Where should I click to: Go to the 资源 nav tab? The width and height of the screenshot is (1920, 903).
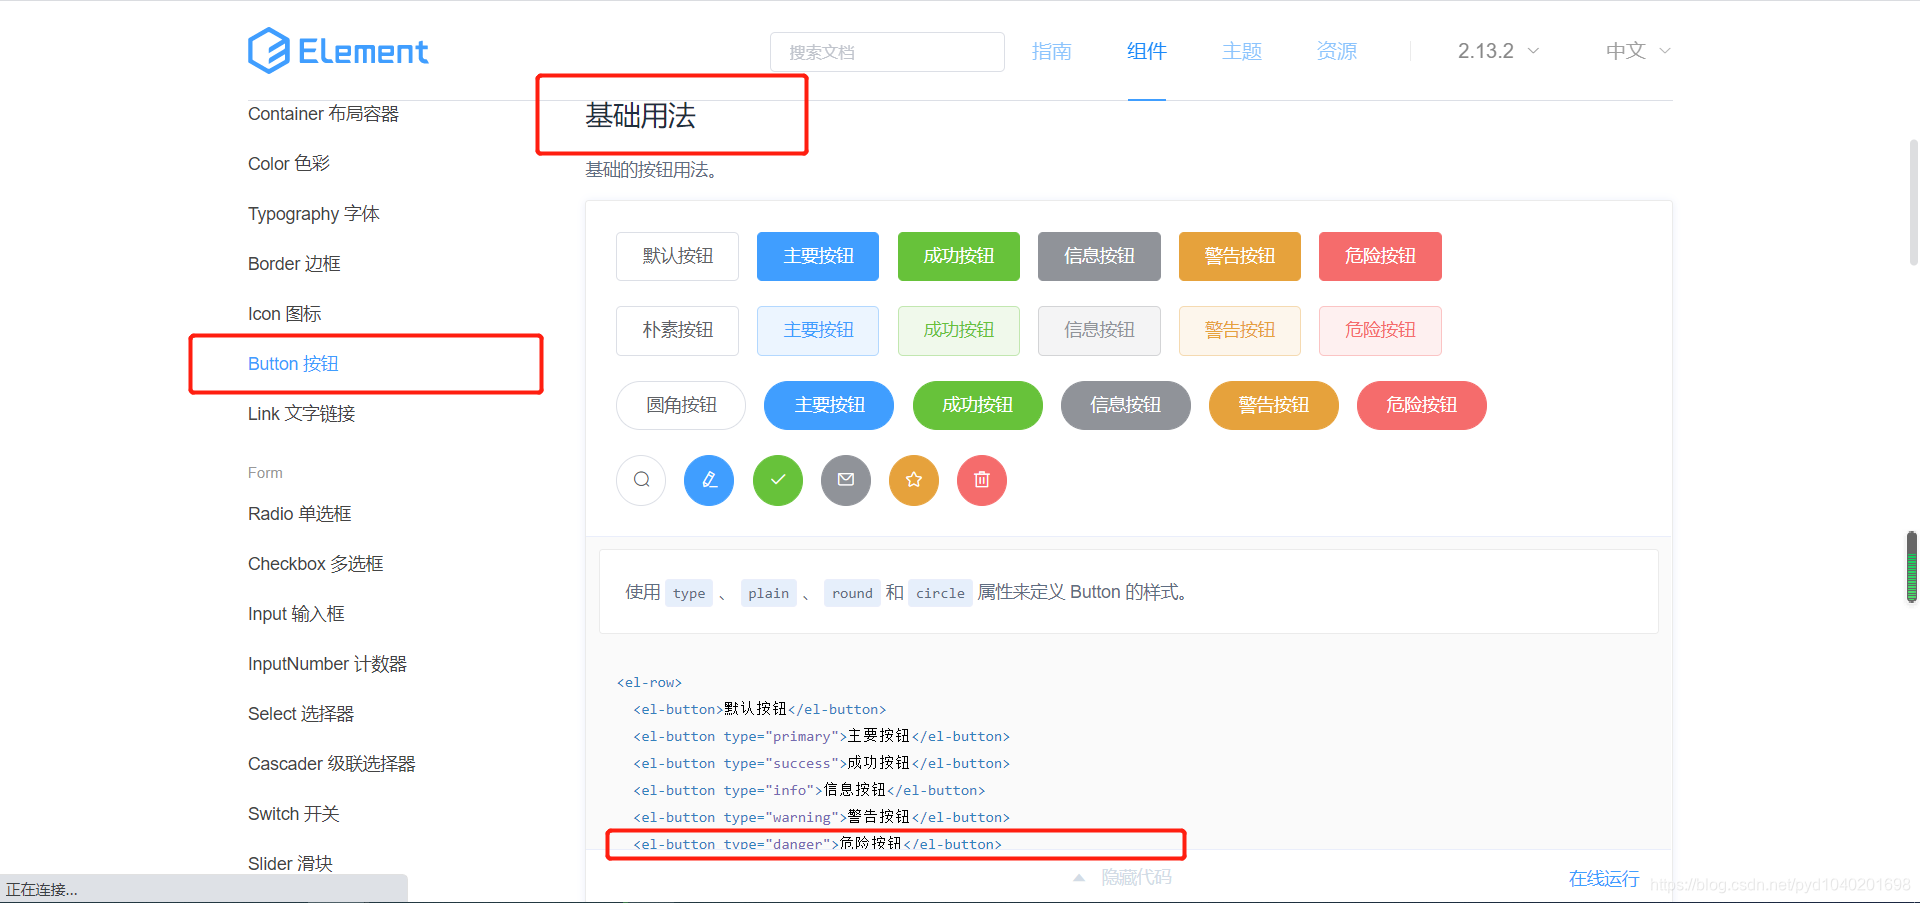pos(1336,51)
